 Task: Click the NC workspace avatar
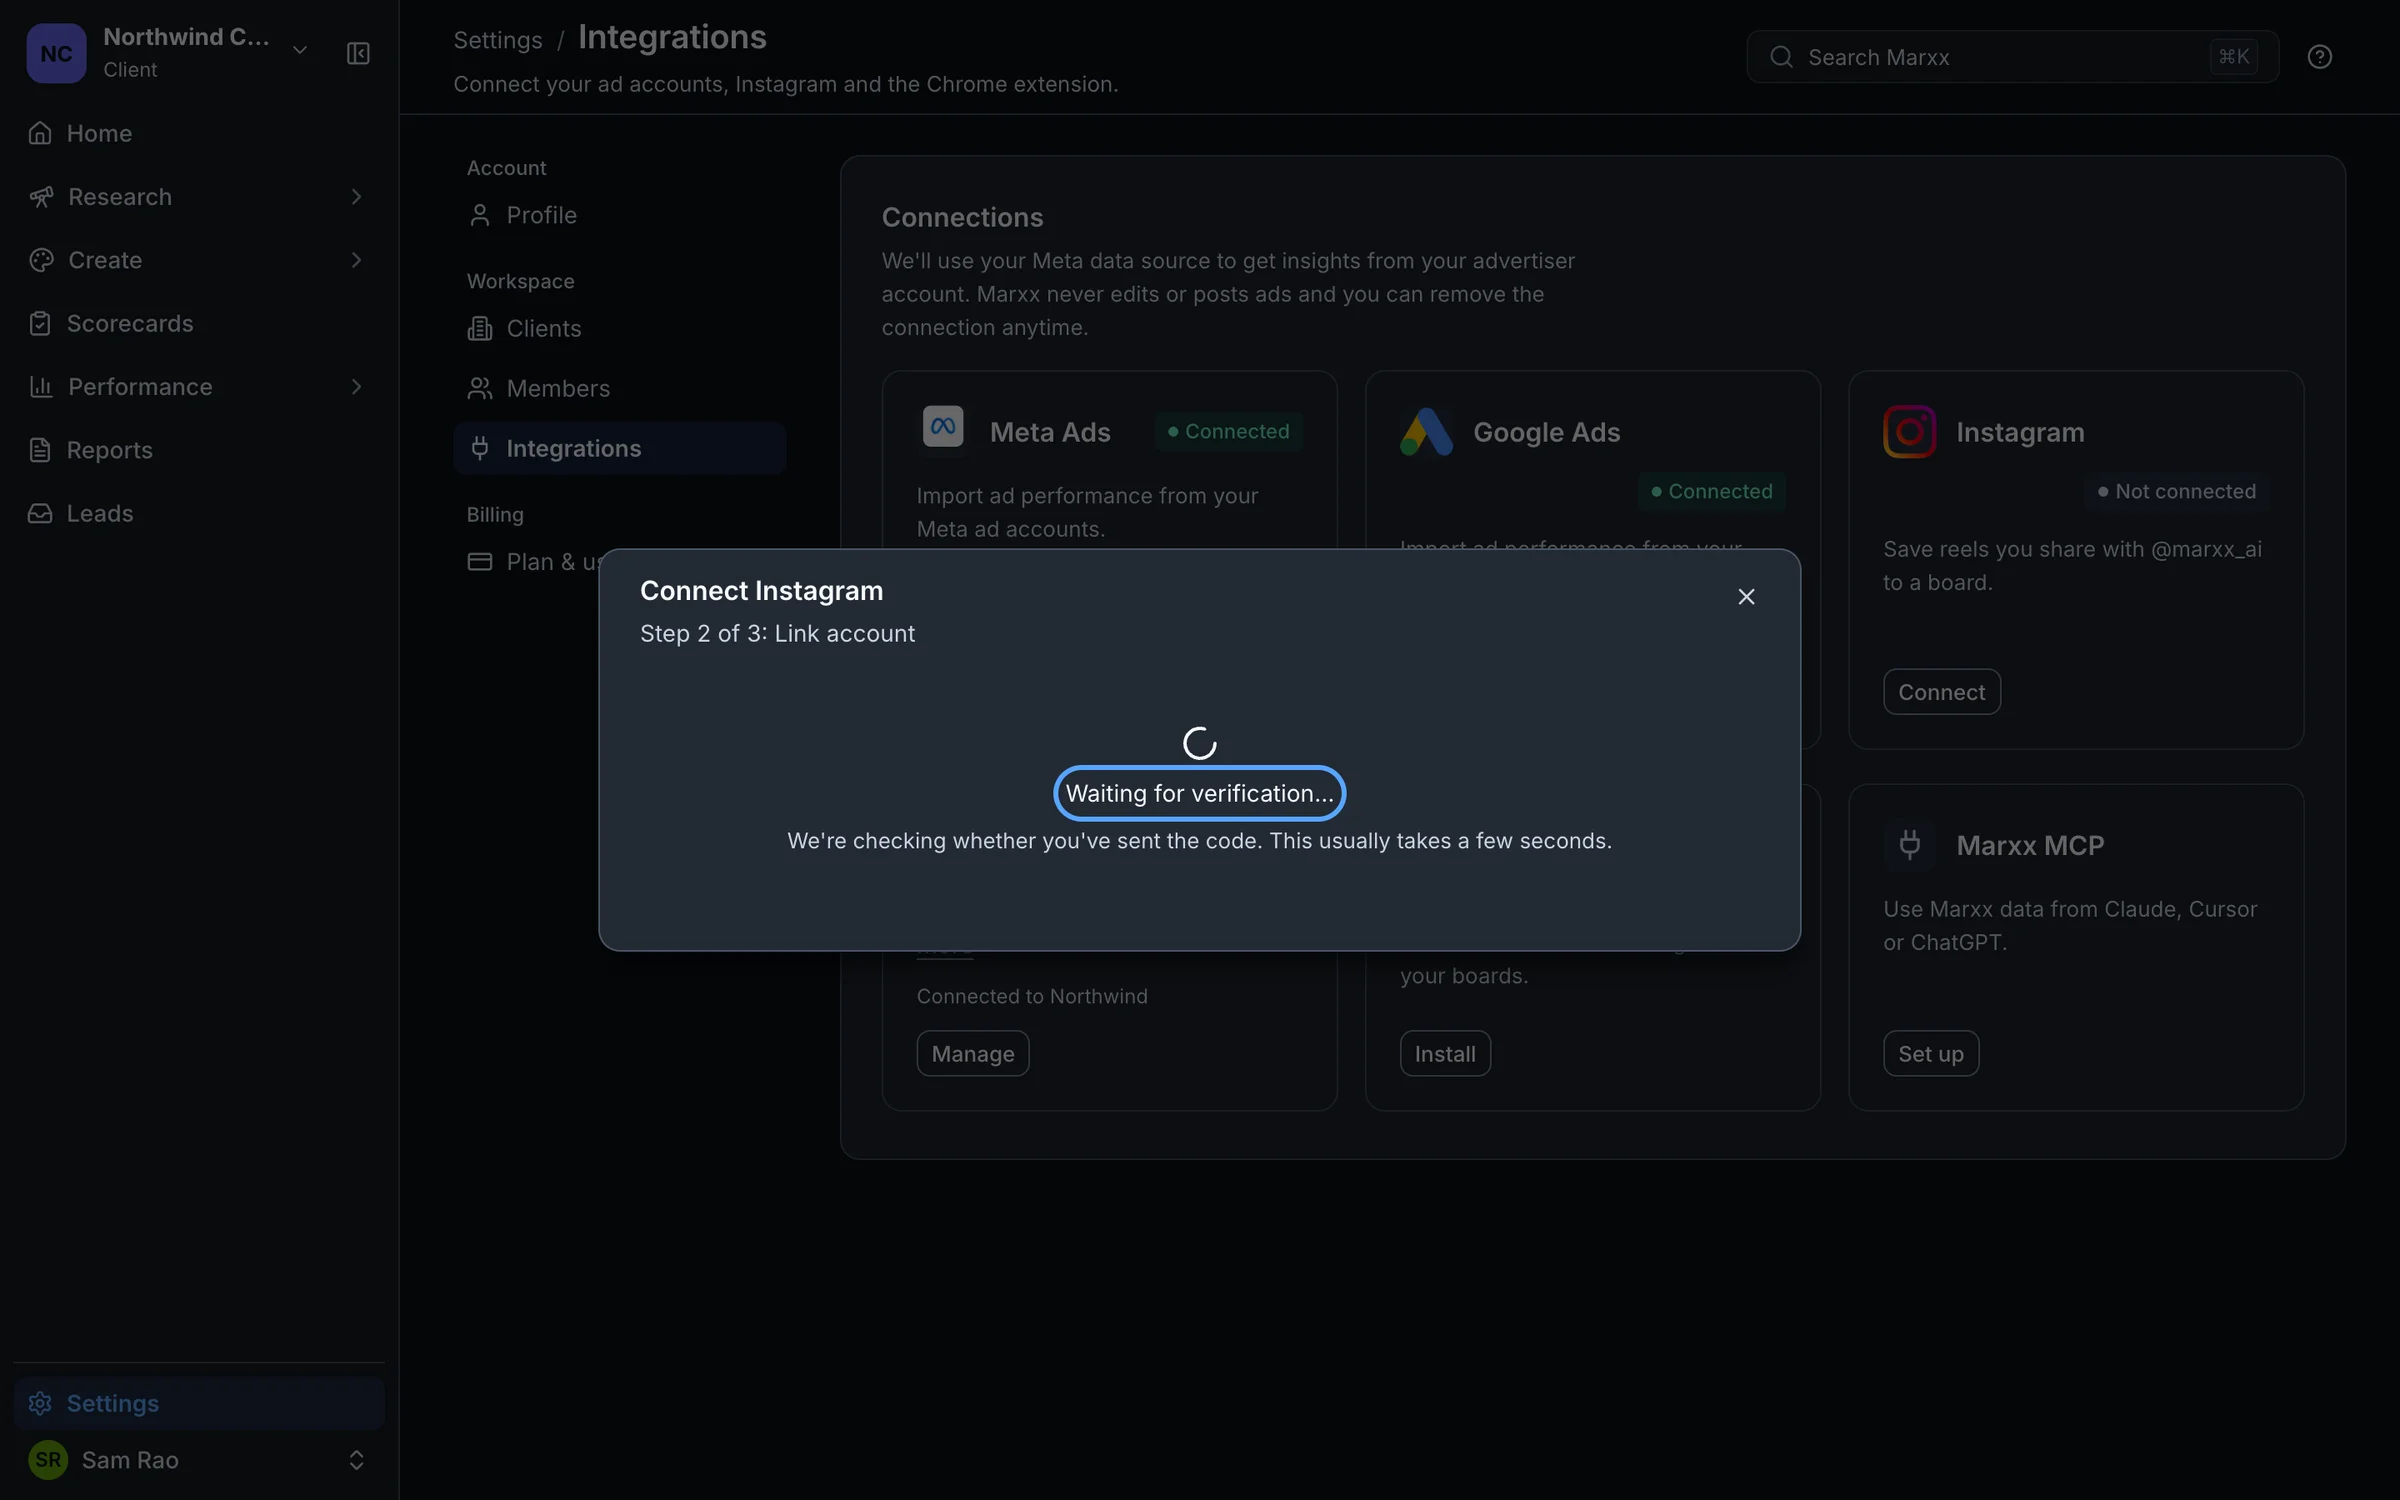56,53
